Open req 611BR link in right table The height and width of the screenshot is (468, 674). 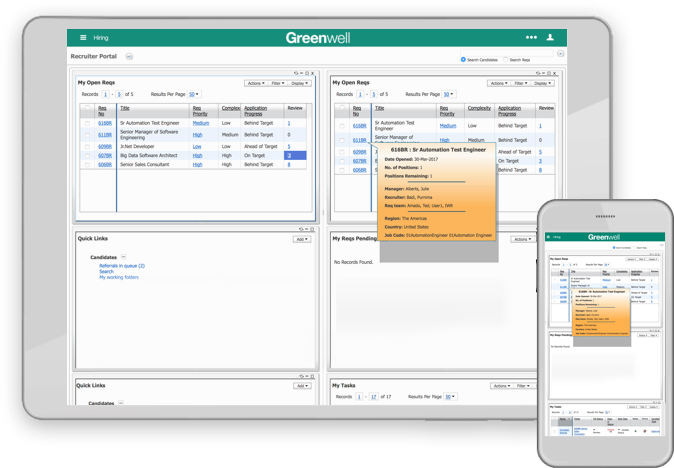[x=359, y=140]
